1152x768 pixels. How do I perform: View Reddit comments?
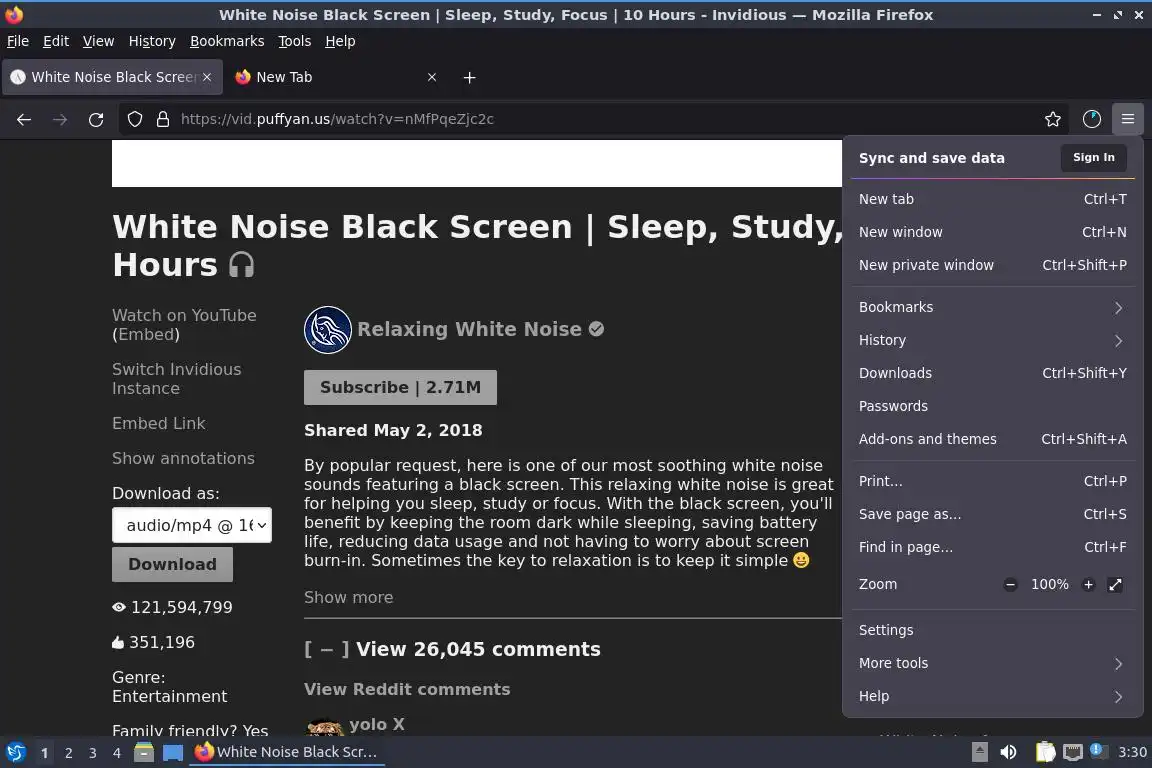click(x=407, y=689)
